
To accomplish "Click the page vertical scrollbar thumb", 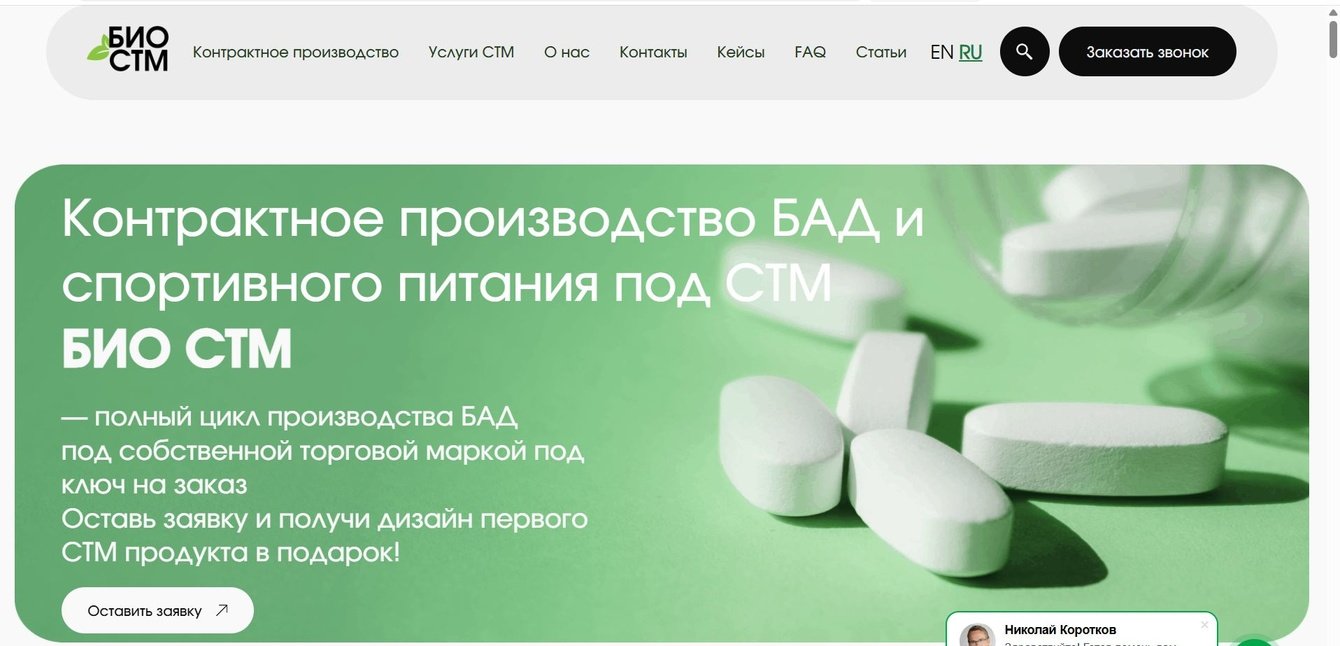I will [x=1332, y=37].
